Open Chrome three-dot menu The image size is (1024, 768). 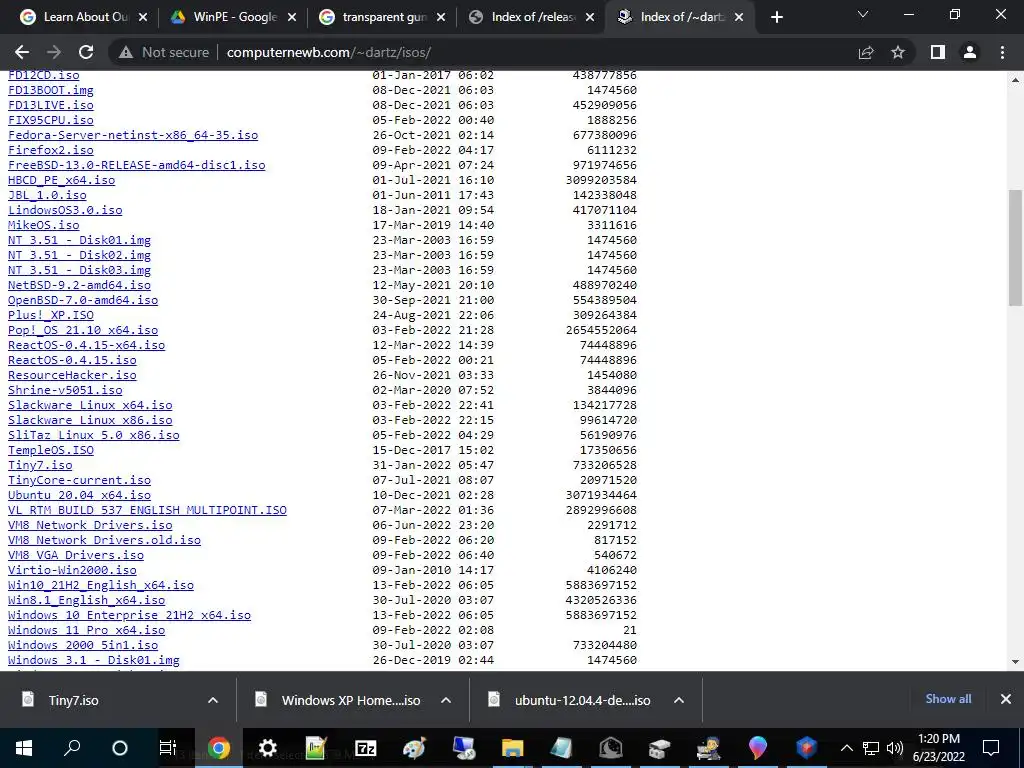tap(1002, 52)
